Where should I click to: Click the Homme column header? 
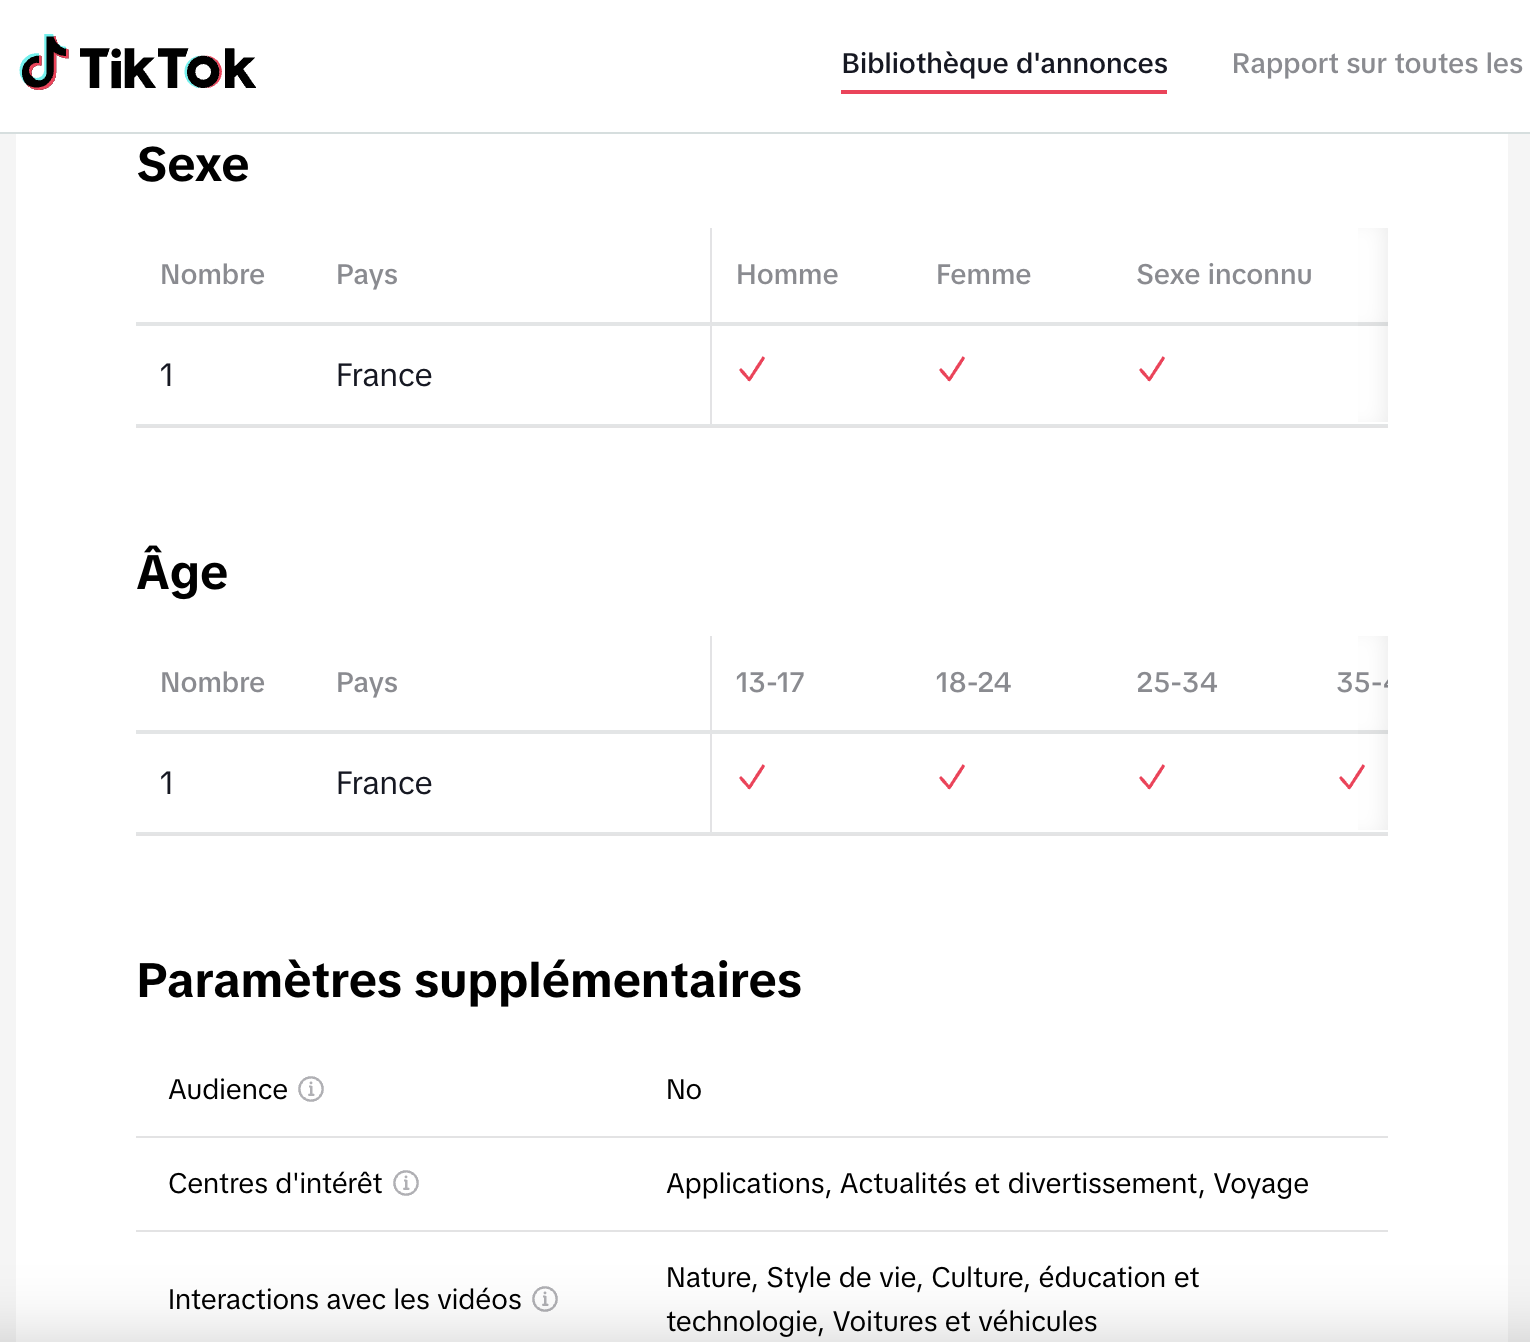coord(787,275)
